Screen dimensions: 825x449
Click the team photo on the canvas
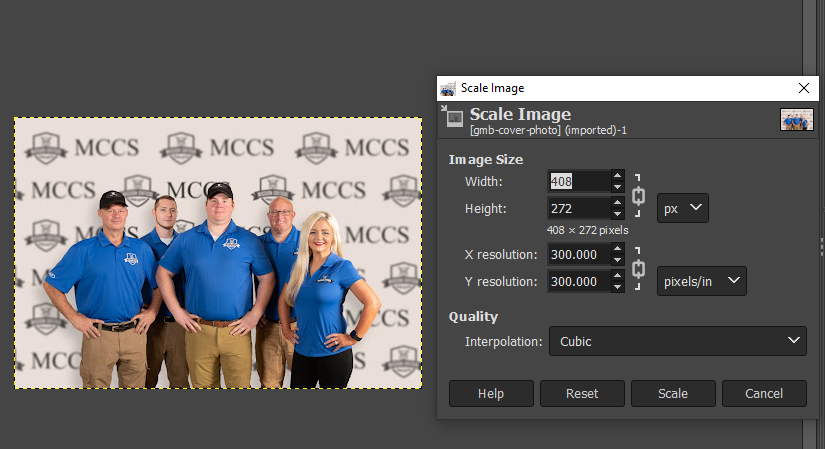(218, 253)
